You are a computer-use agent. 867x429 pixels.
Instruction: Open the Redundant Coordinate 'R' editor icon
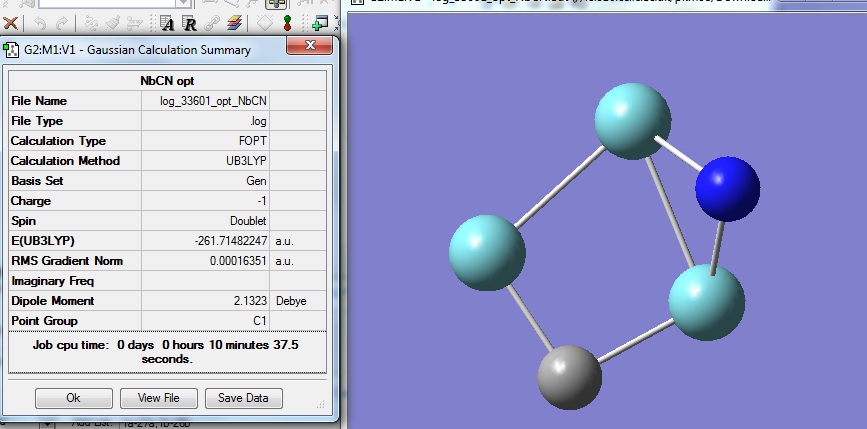188,23
